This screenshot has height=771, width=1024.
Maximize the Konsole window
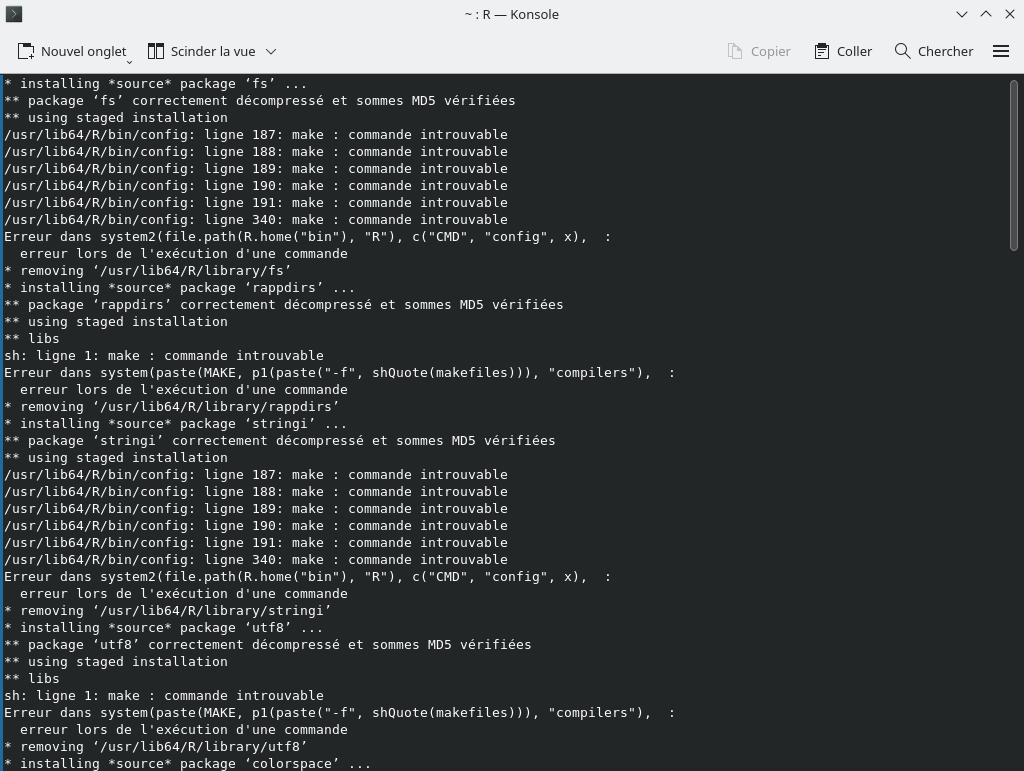(985, 14)
